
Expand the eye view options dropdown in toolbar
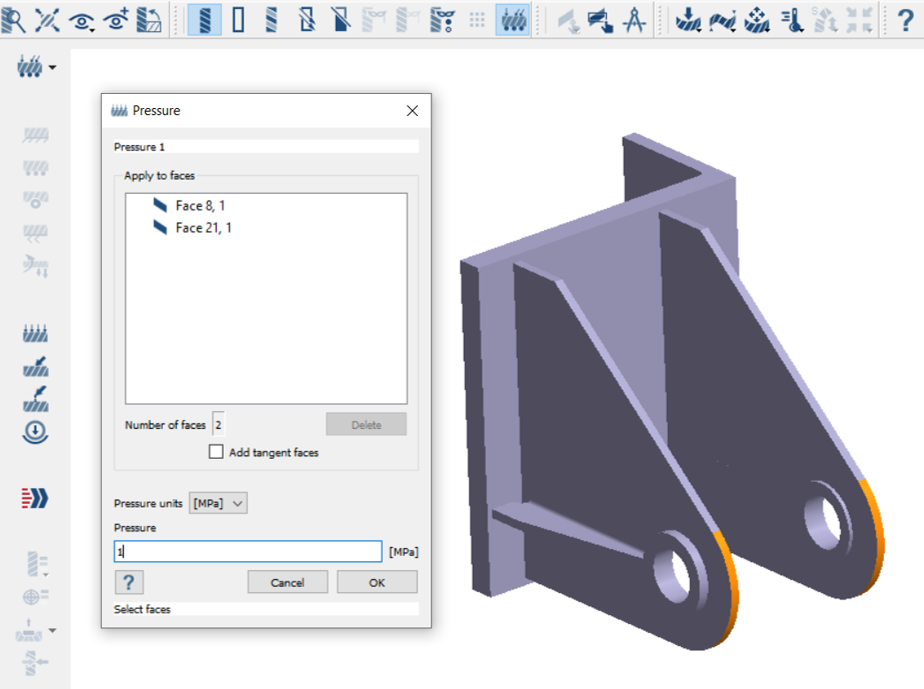[x=82, y=19]
